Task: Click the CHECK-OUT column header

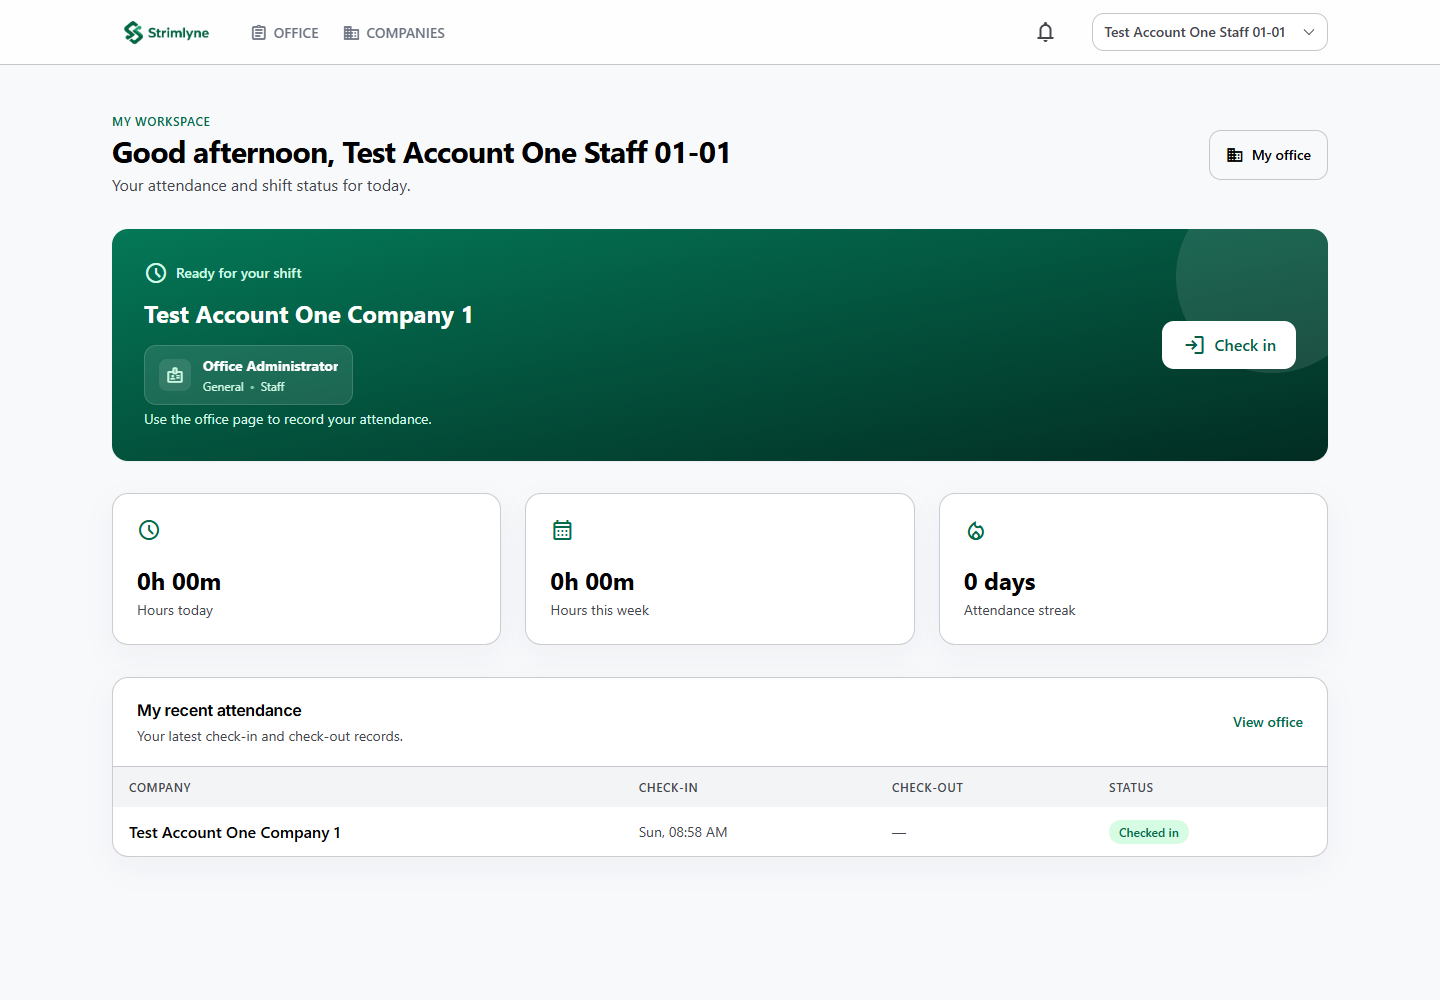Action: point(927,788)
